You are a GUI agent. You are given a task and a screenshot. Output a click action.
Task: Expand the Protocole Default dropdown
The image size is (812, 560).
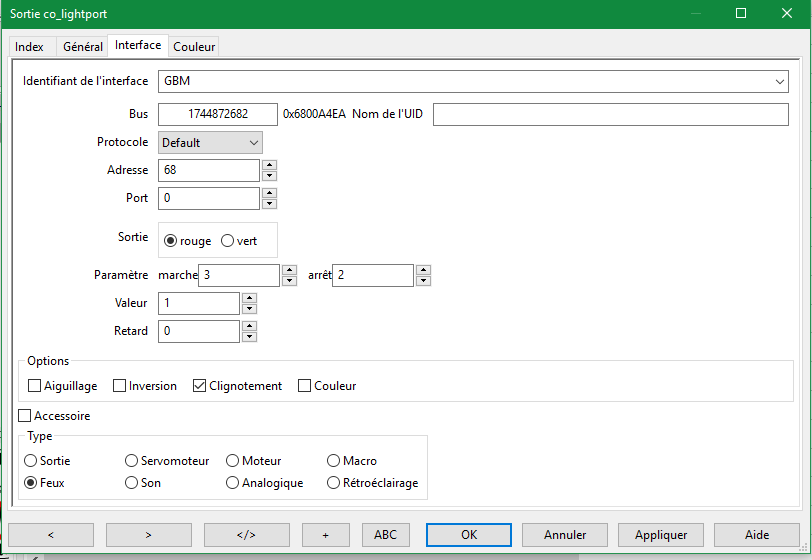coord(210,143)
